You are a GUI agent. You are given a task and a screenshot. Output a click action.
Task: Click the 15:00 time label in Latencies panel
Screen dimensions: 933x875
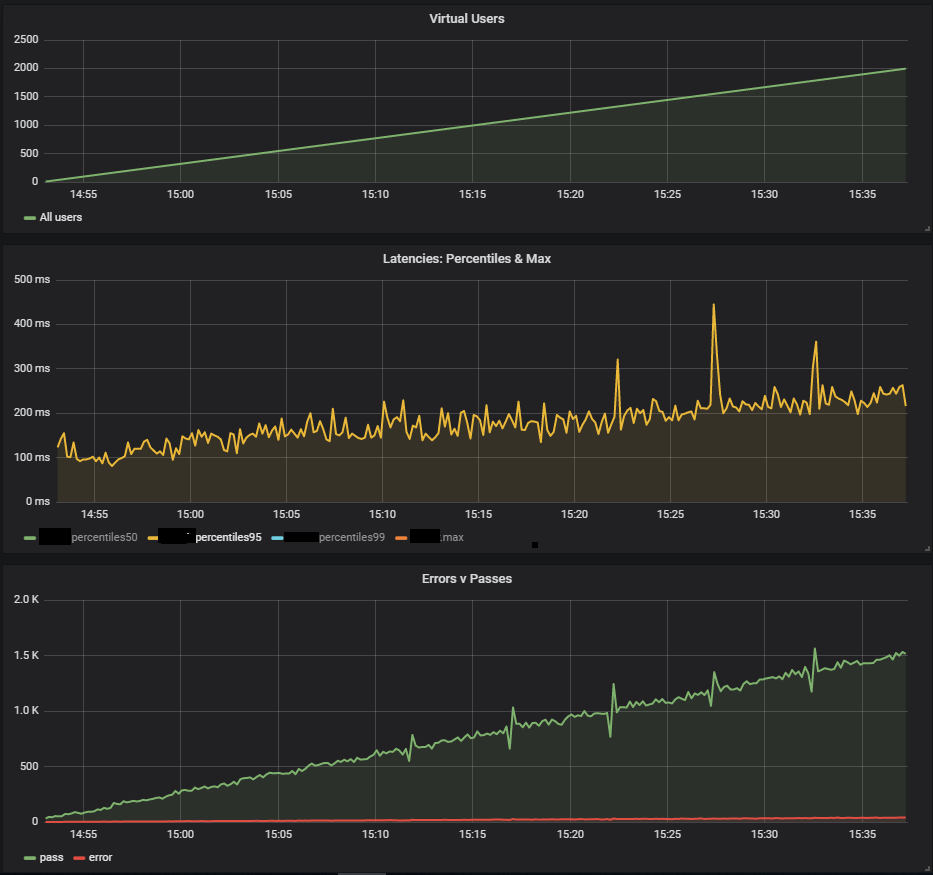190,515
